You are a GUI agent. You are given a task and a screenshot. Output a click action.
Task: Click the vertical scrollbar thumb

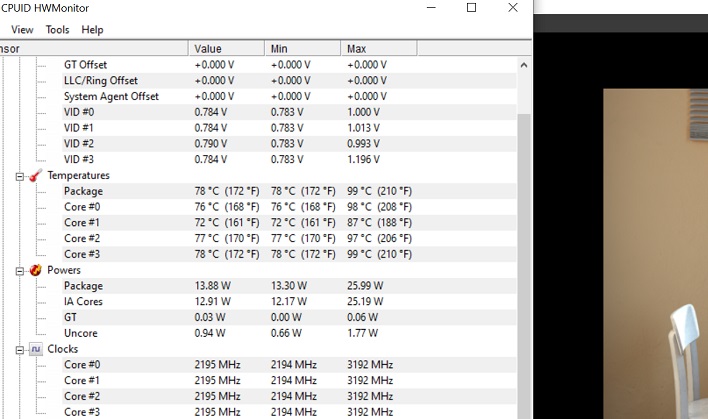tap(524, 266)
